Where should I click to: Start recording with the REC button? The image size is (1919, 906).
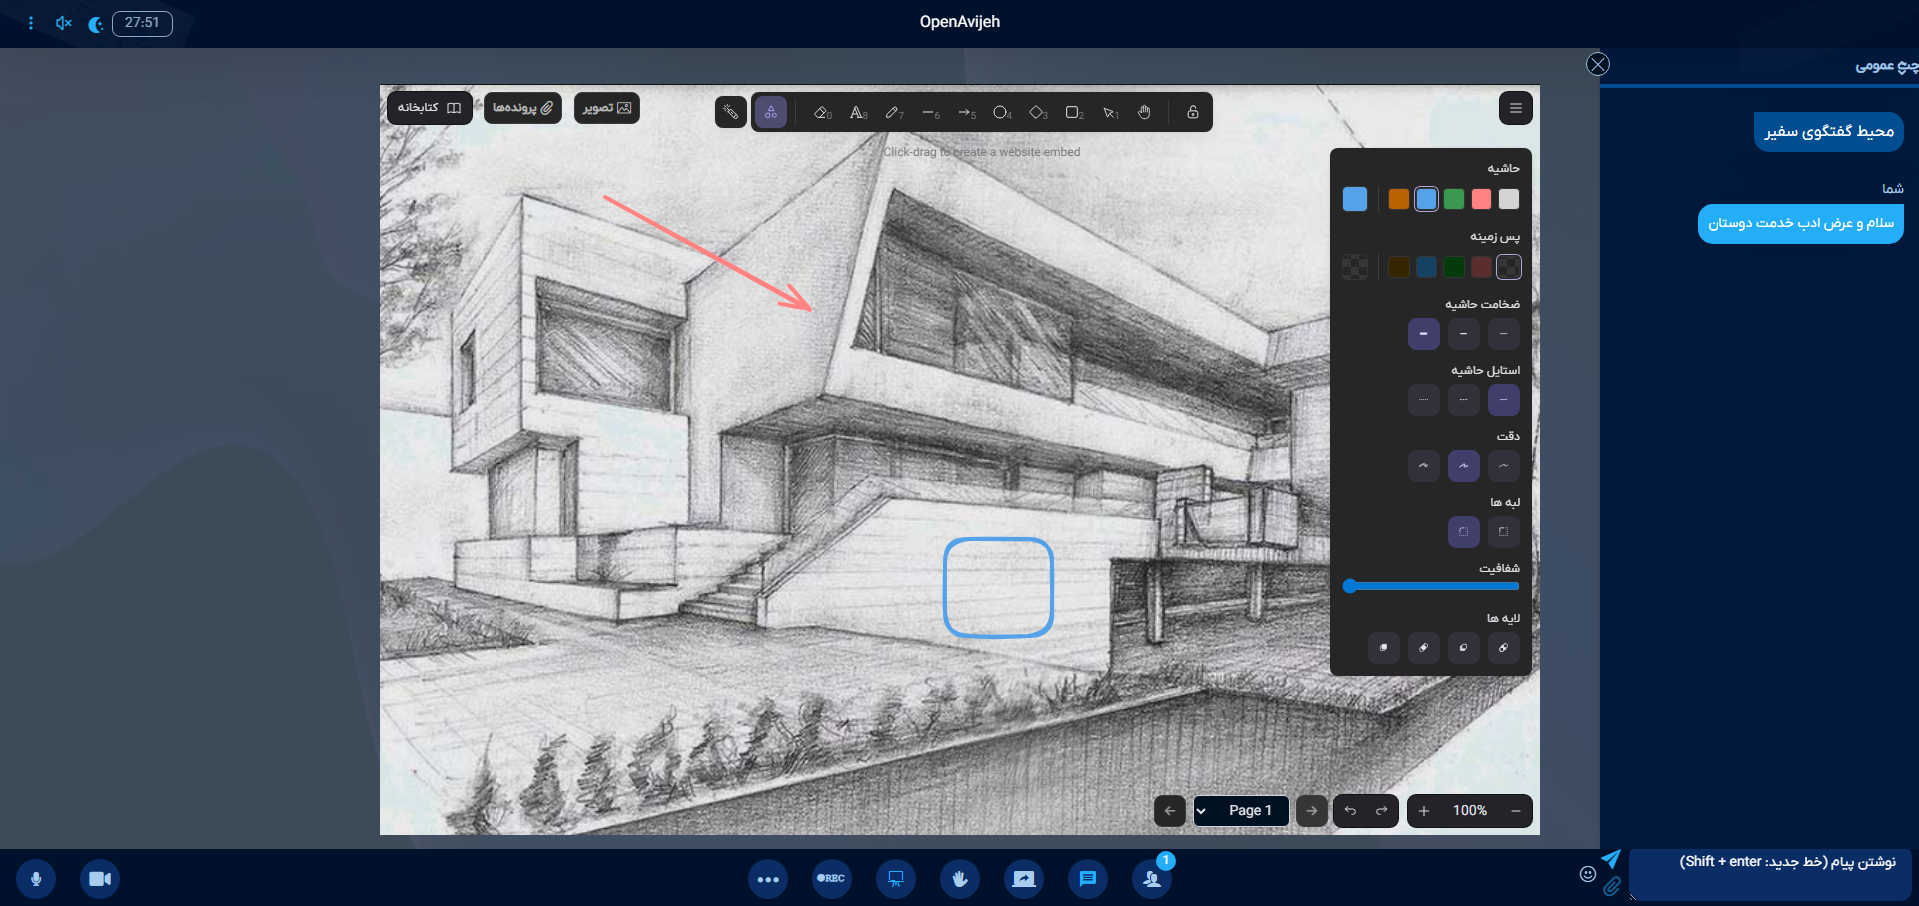832,879
